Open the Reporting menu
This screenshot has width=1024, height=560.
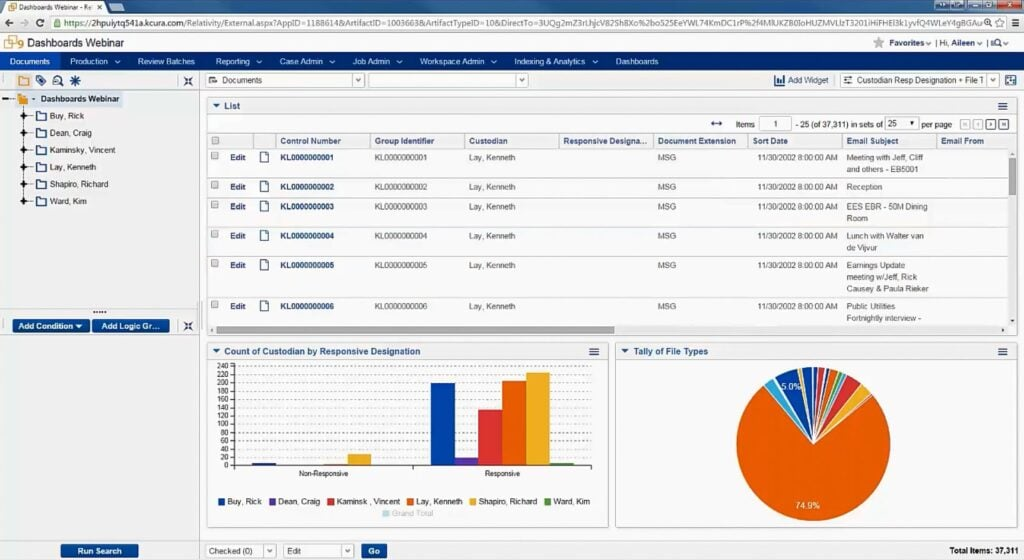click(238, 61)
